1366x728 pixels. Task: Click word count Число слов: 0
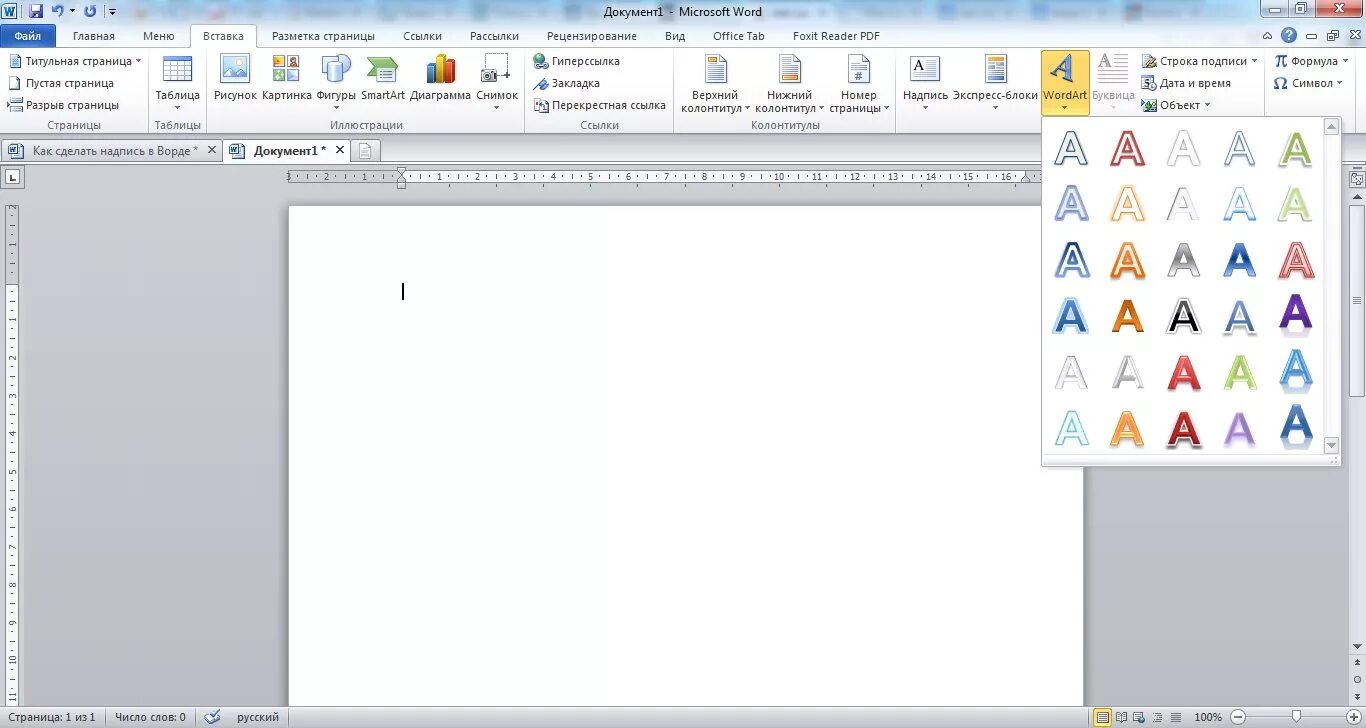tap(150, 717)
